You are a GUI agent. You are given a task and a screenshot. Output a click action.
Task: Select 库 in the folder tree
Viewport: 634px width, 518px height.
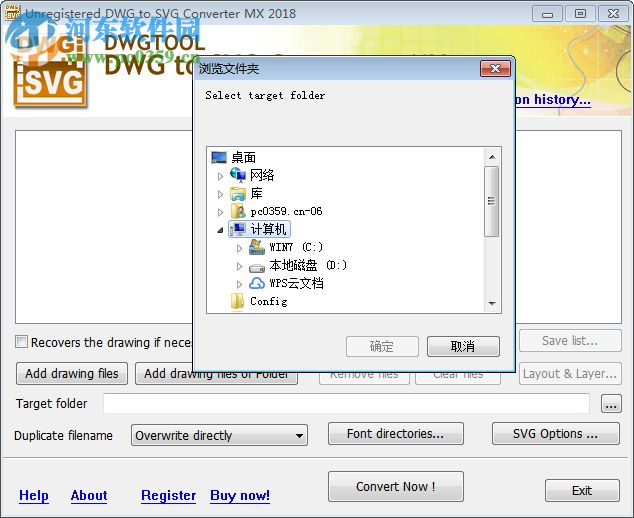pyautogui.click(x=256, y=194)
